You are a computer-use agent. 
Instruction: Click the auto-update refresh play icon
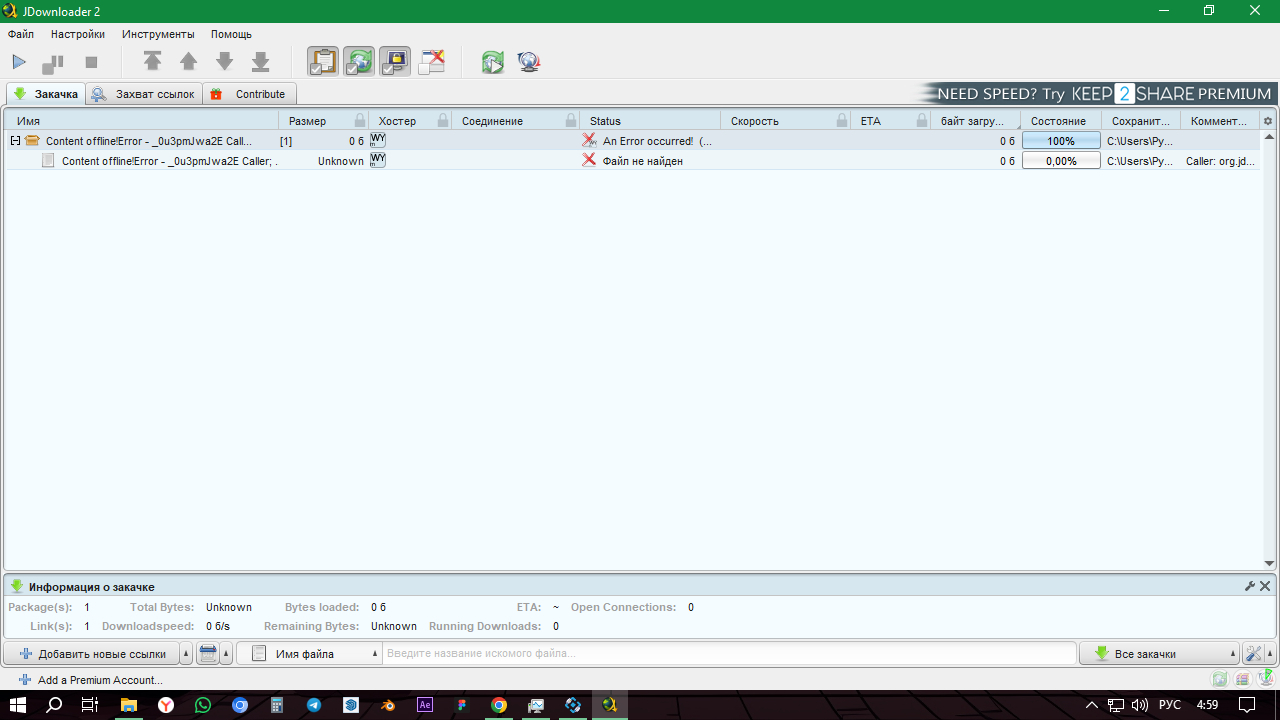(x=492, y=62)
